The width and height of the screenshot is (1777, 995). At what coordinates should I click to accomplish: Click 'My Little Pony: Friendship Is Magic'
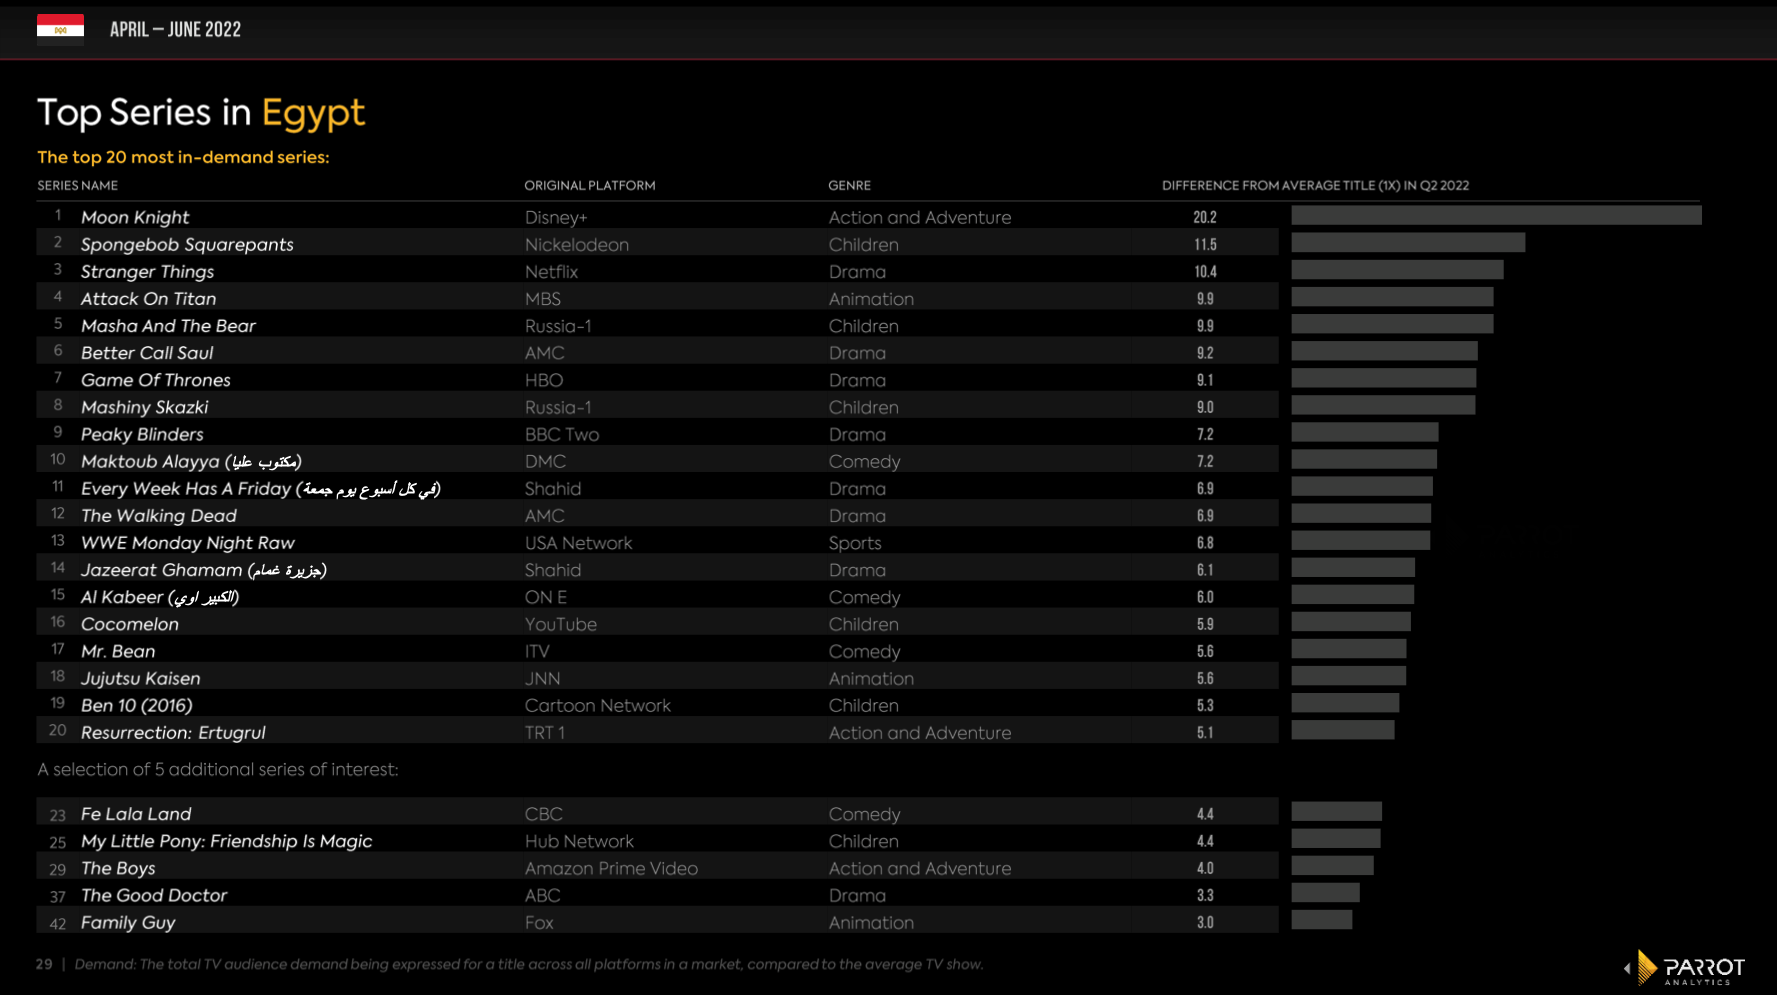pyautogui.click(x=226, y=841)
